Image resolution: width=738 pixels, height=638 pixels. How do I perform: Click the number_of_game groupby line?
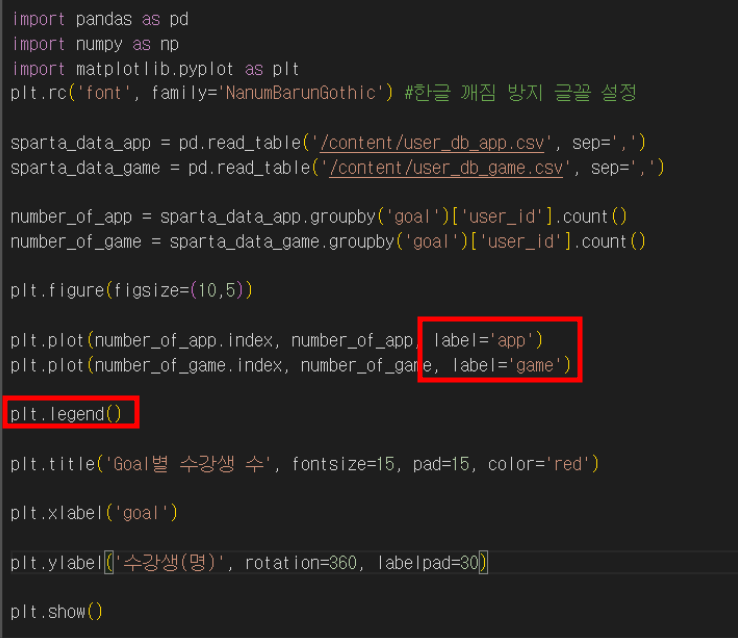(x=328, y=242)
